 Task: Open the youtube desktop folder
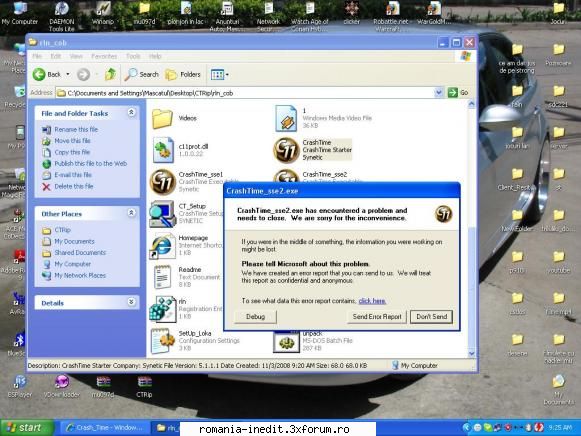tap(558, 262)
